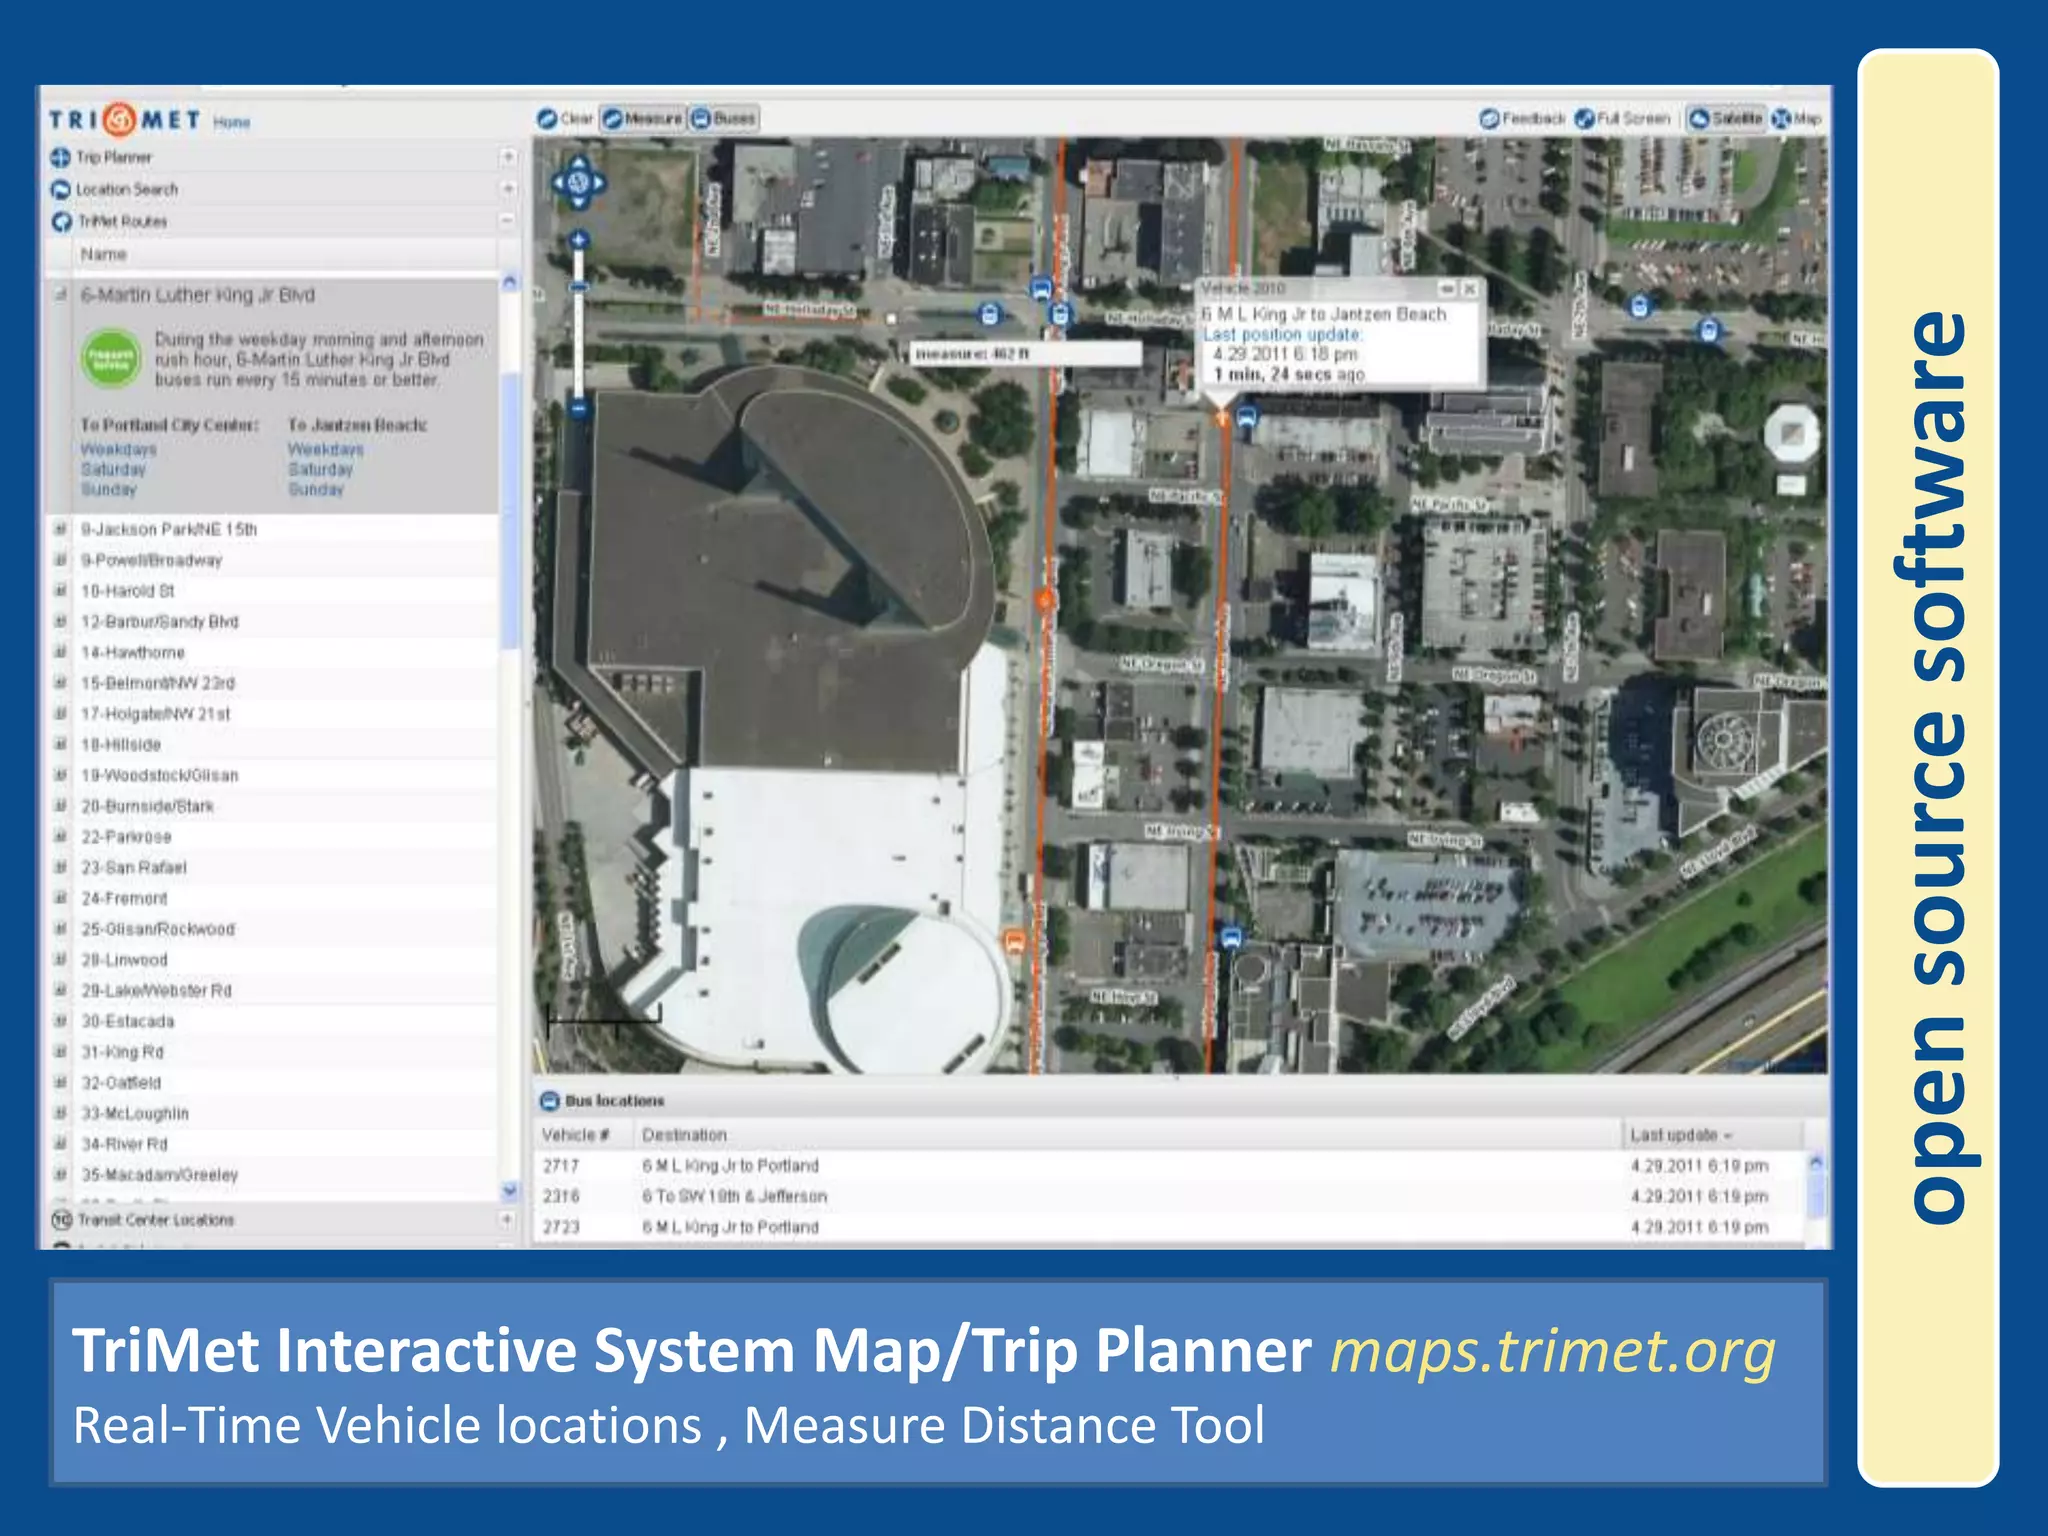Image resolution: width=2048 pixels, height=1536 pixels.
Task: Expand the Transit Center Locations section
Action: pyautogui.click(x=507, y=1220)
